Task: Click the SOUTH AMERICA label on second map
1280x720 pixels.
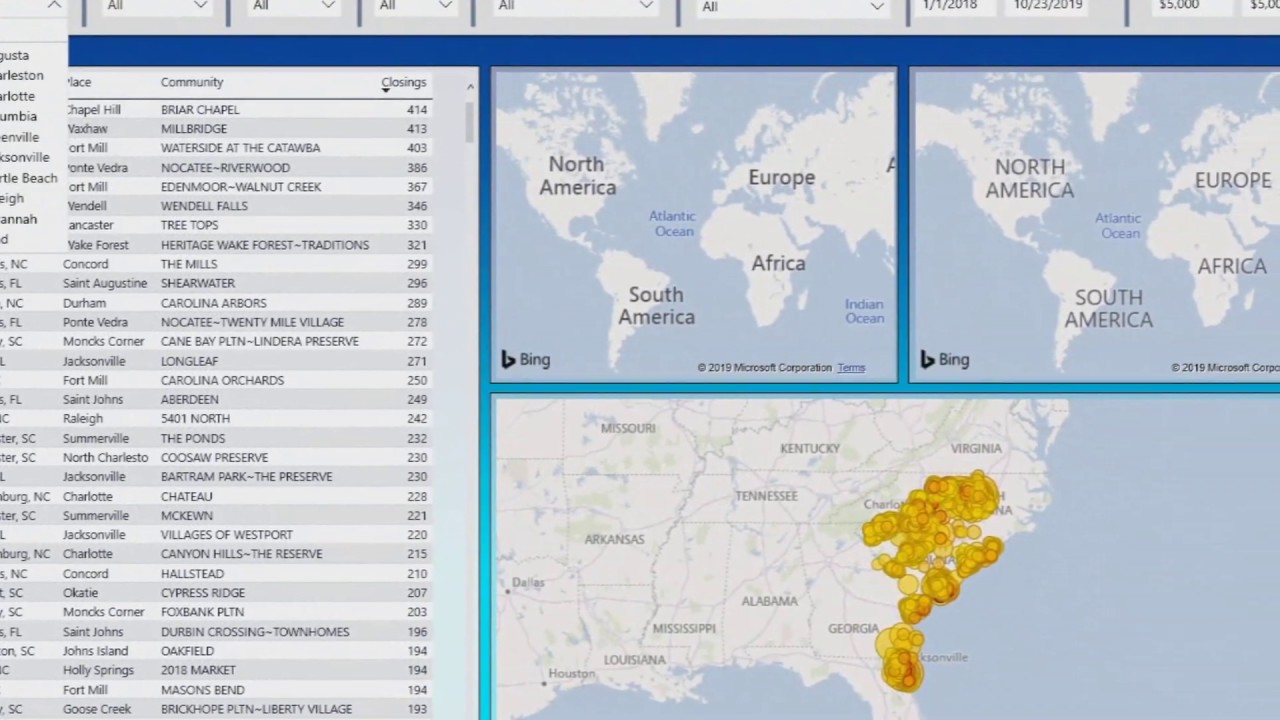Action: click(1109, 309)
